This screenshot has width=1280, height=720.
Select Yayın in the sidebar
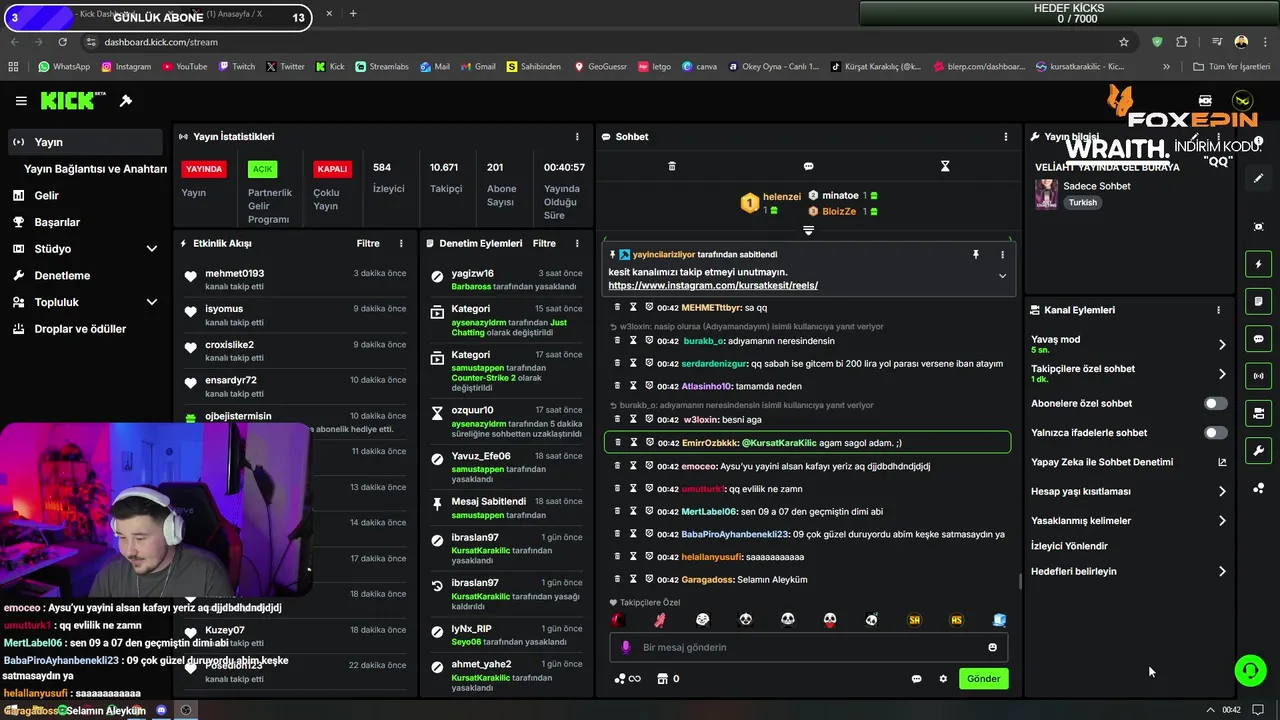(x=85, y=142)
